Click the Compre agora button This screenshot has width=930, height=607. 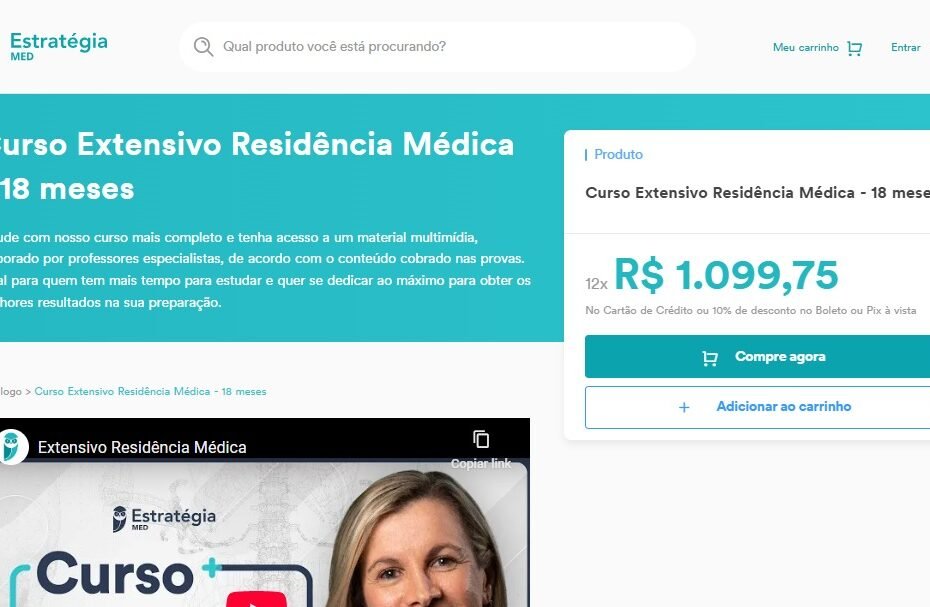[x=757, y=357]
